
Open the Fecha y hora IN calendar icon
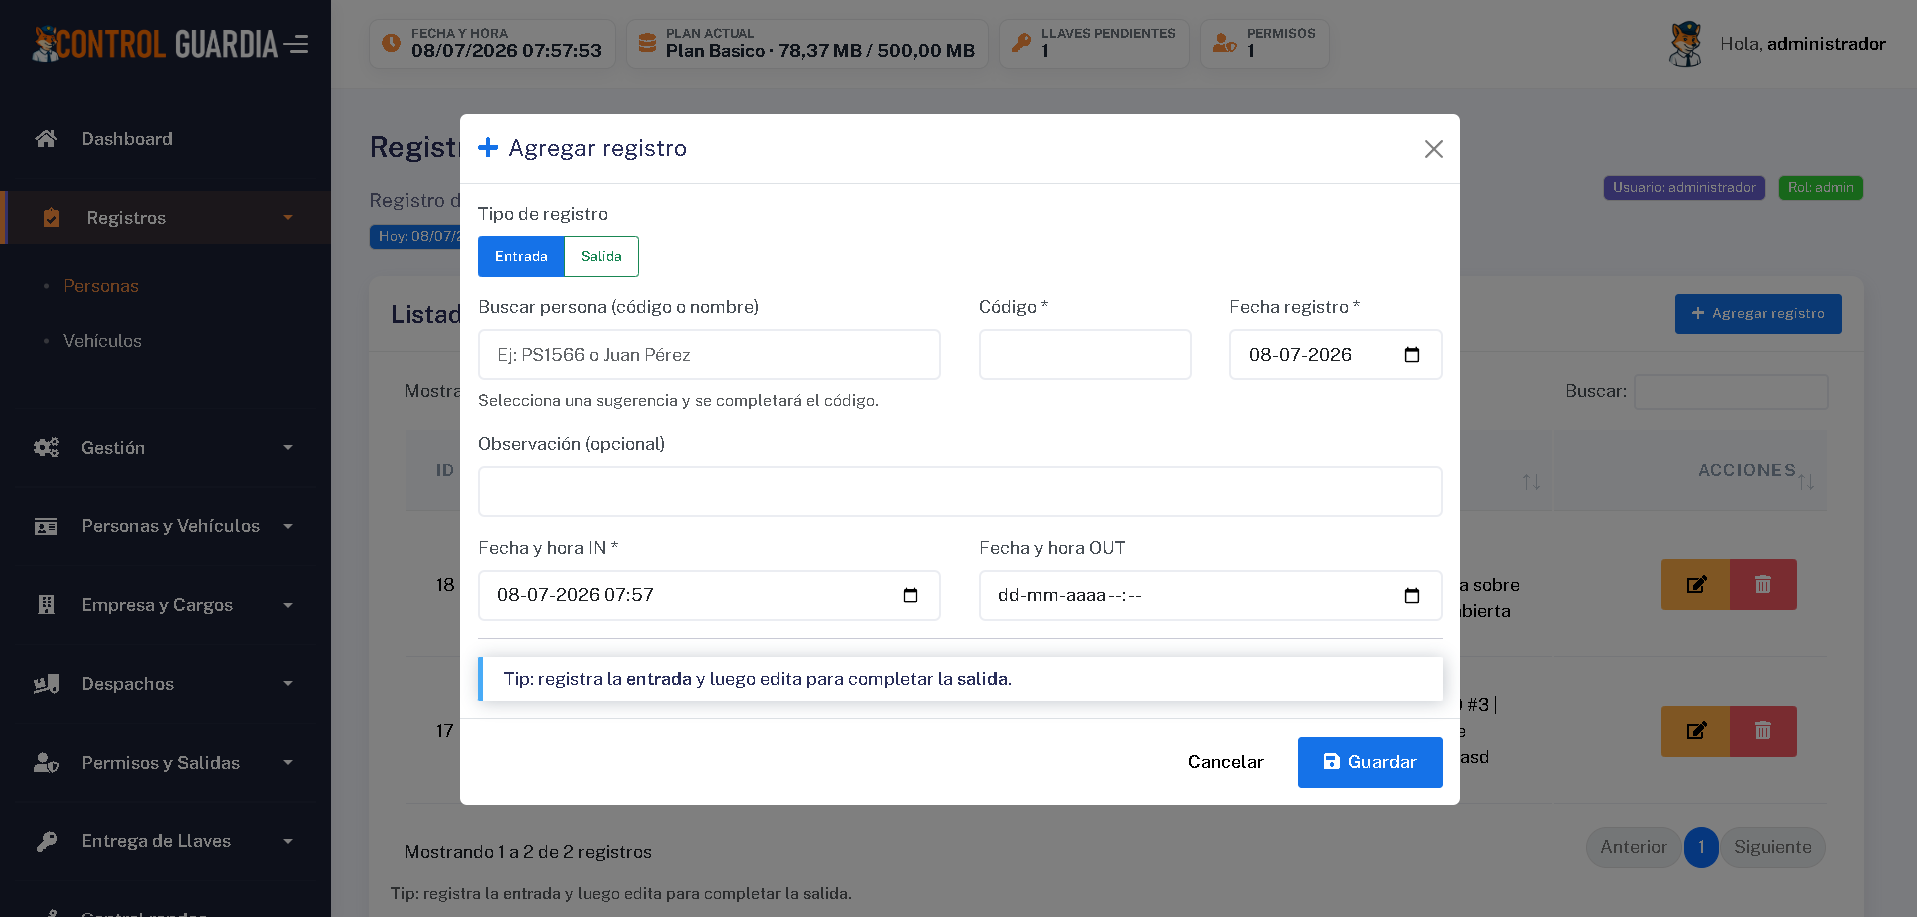pos(910,595)
